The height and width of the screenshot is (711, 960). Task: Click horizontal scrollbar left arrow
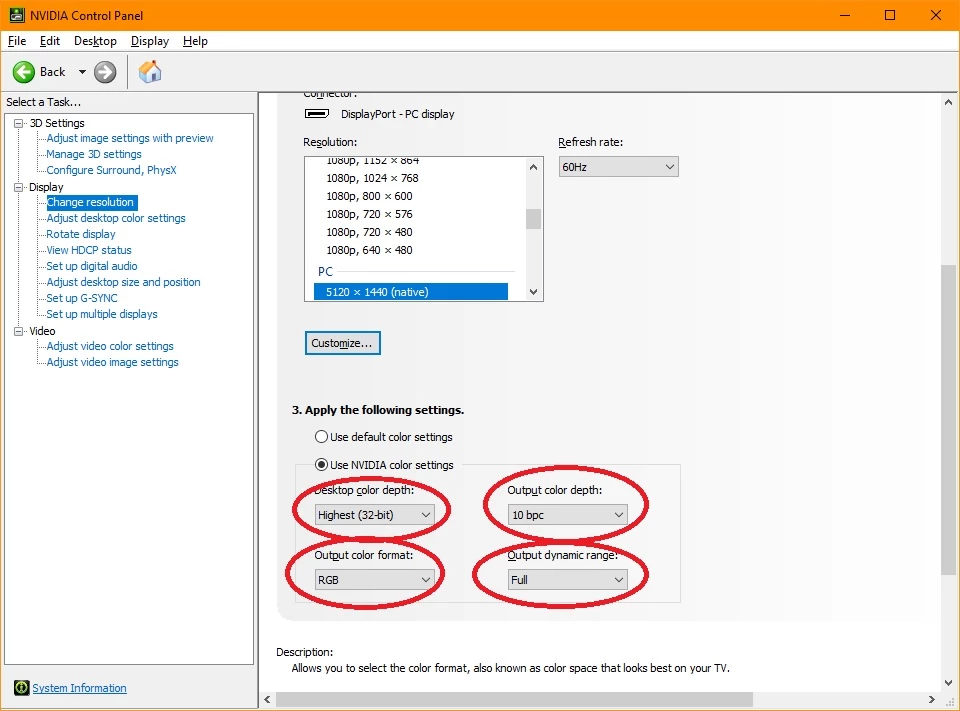(x=268, y=699)
